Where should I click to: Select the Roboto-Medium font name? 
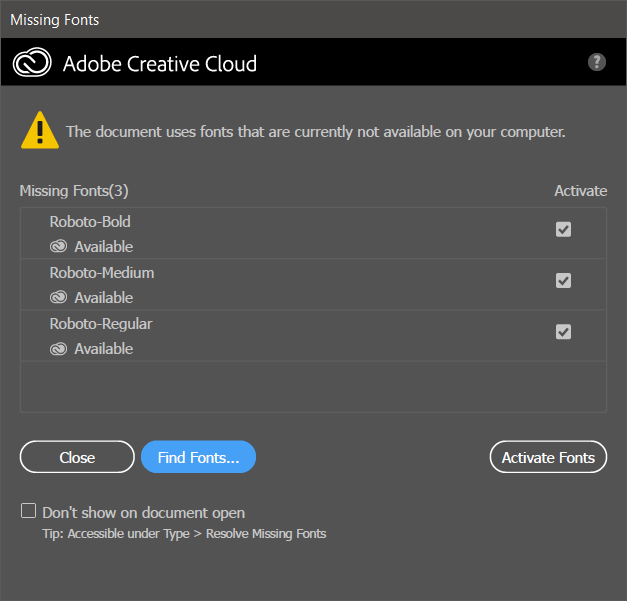pos(102,273)
